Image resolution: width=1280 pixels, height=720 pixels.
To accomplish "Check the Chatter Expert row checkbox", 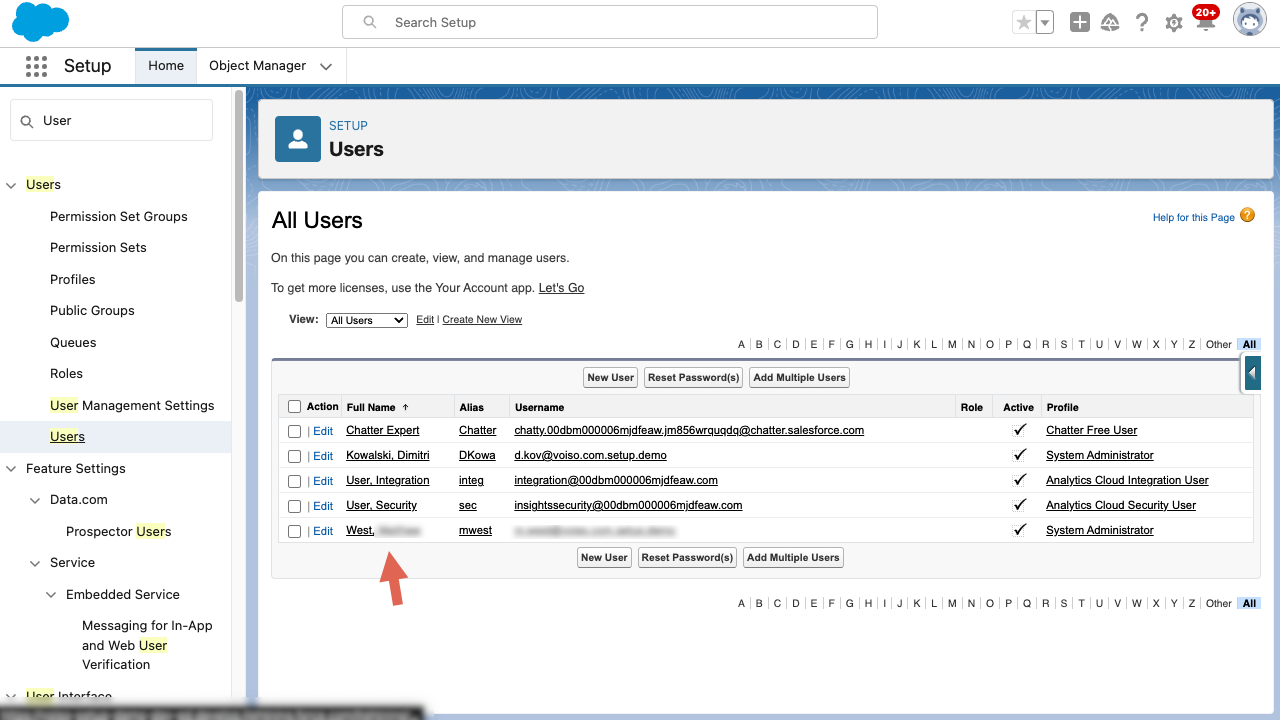I will 294,431.
